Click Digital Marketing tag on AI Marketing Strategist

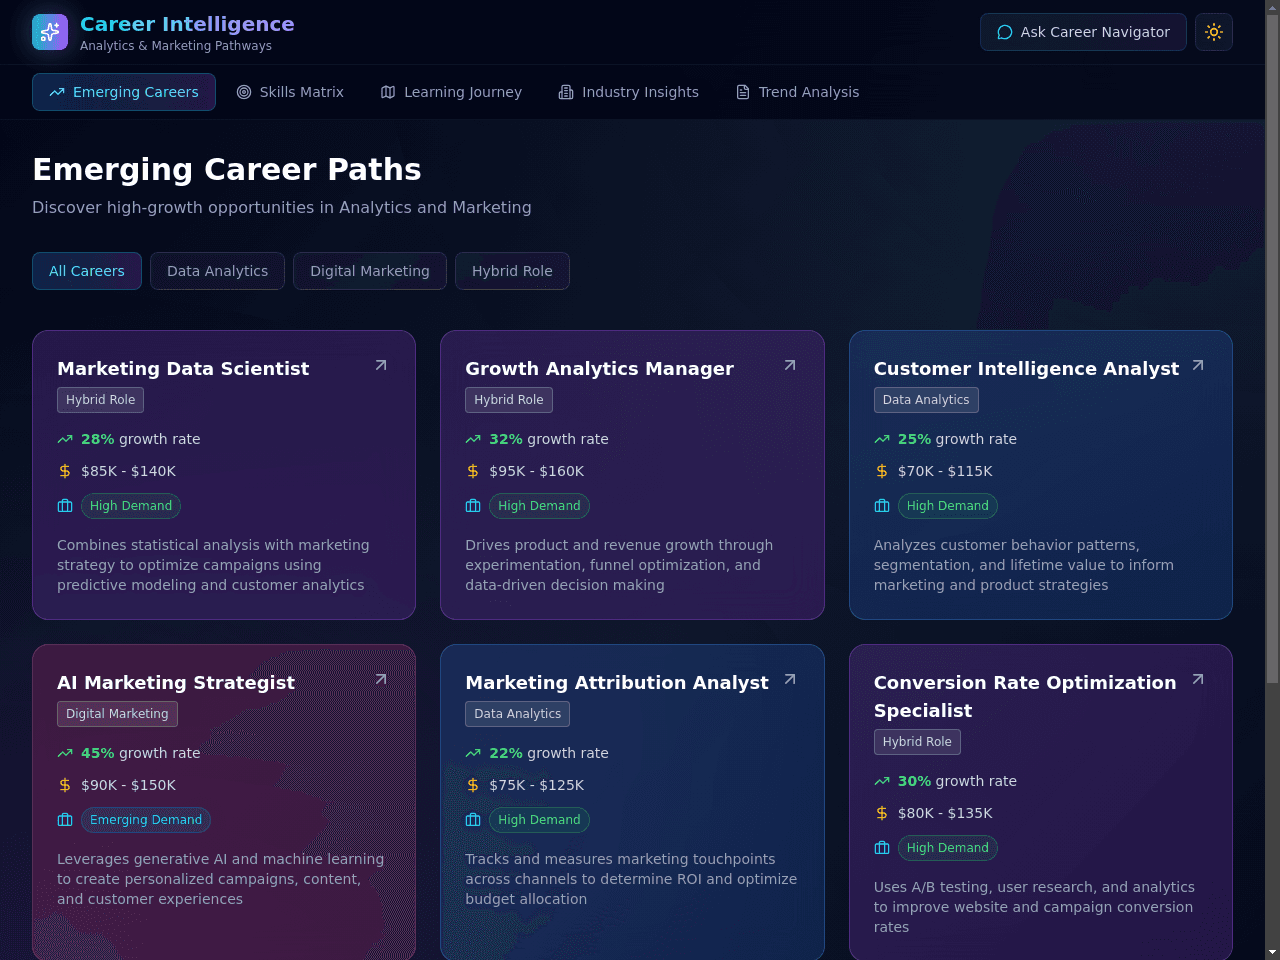pos(117,714)
